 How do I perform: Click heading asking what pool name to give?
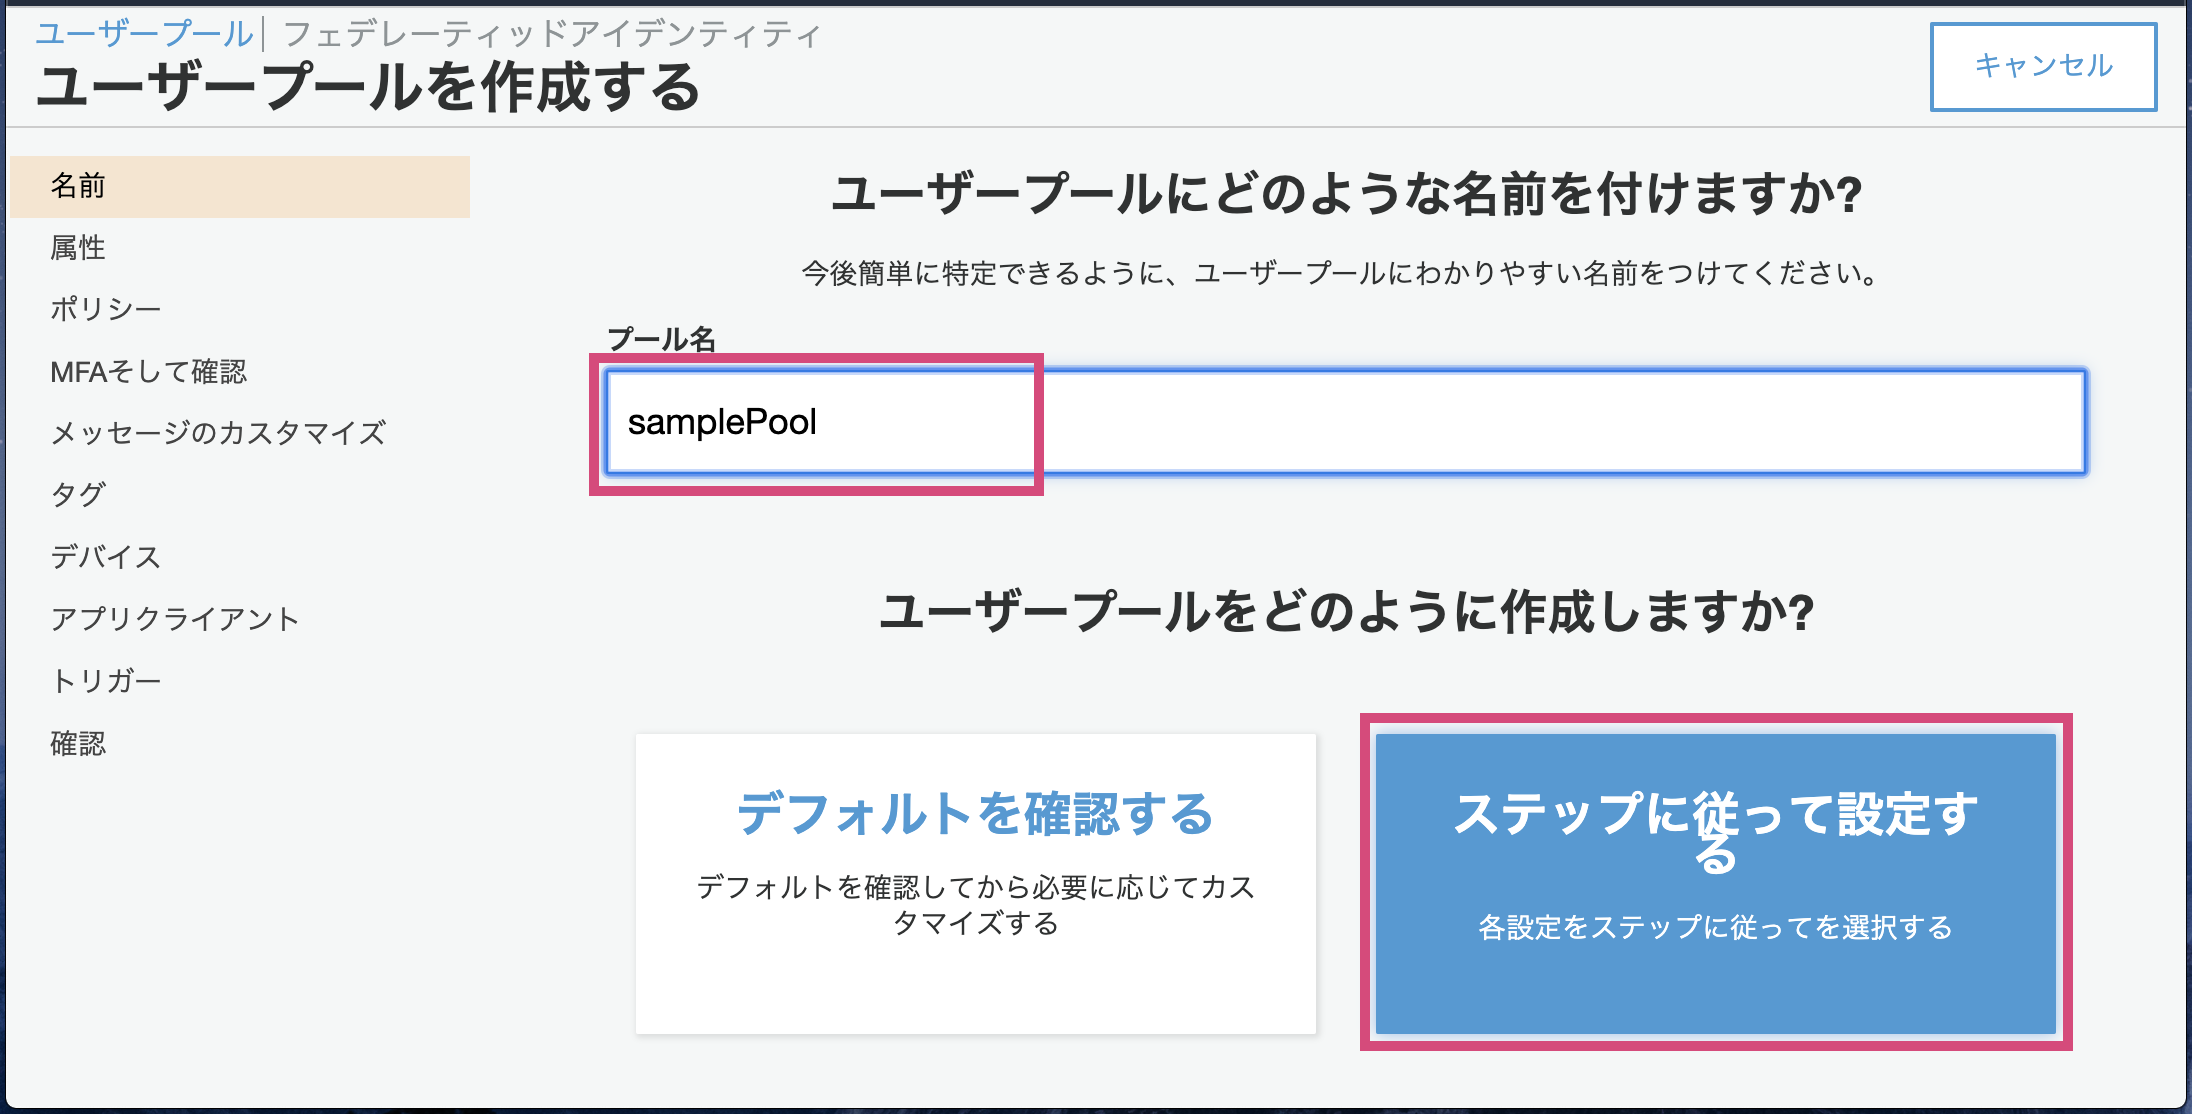click(1345, 194)
